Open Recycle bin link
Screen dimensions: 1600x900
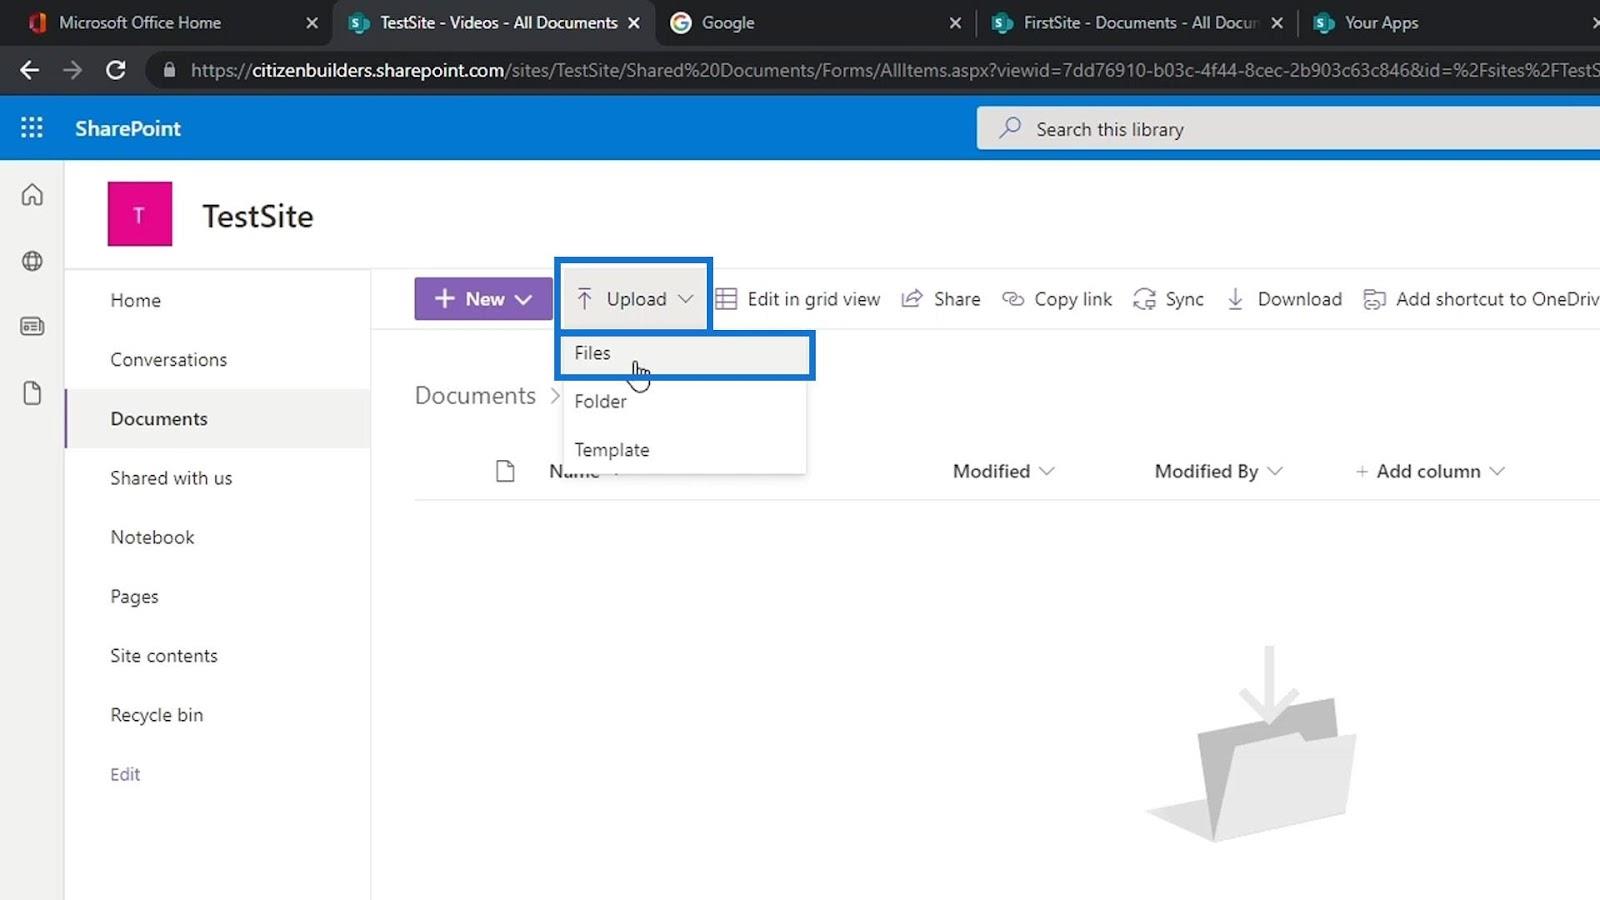click(x=157, y=715)
